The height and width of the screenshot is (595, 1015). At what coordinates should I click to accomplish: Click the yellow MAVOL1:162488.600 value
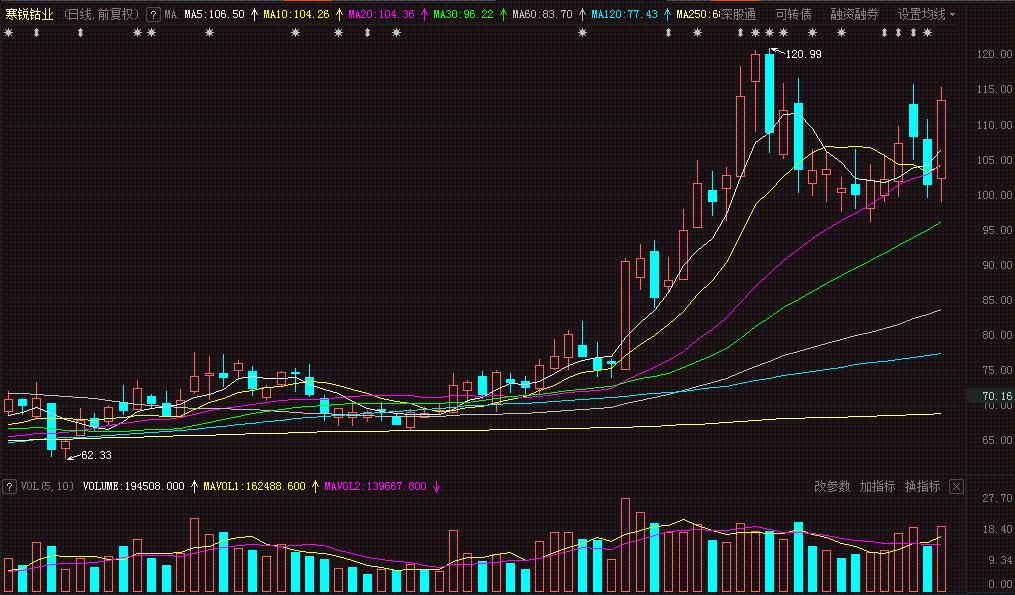[x=254, y=486]
